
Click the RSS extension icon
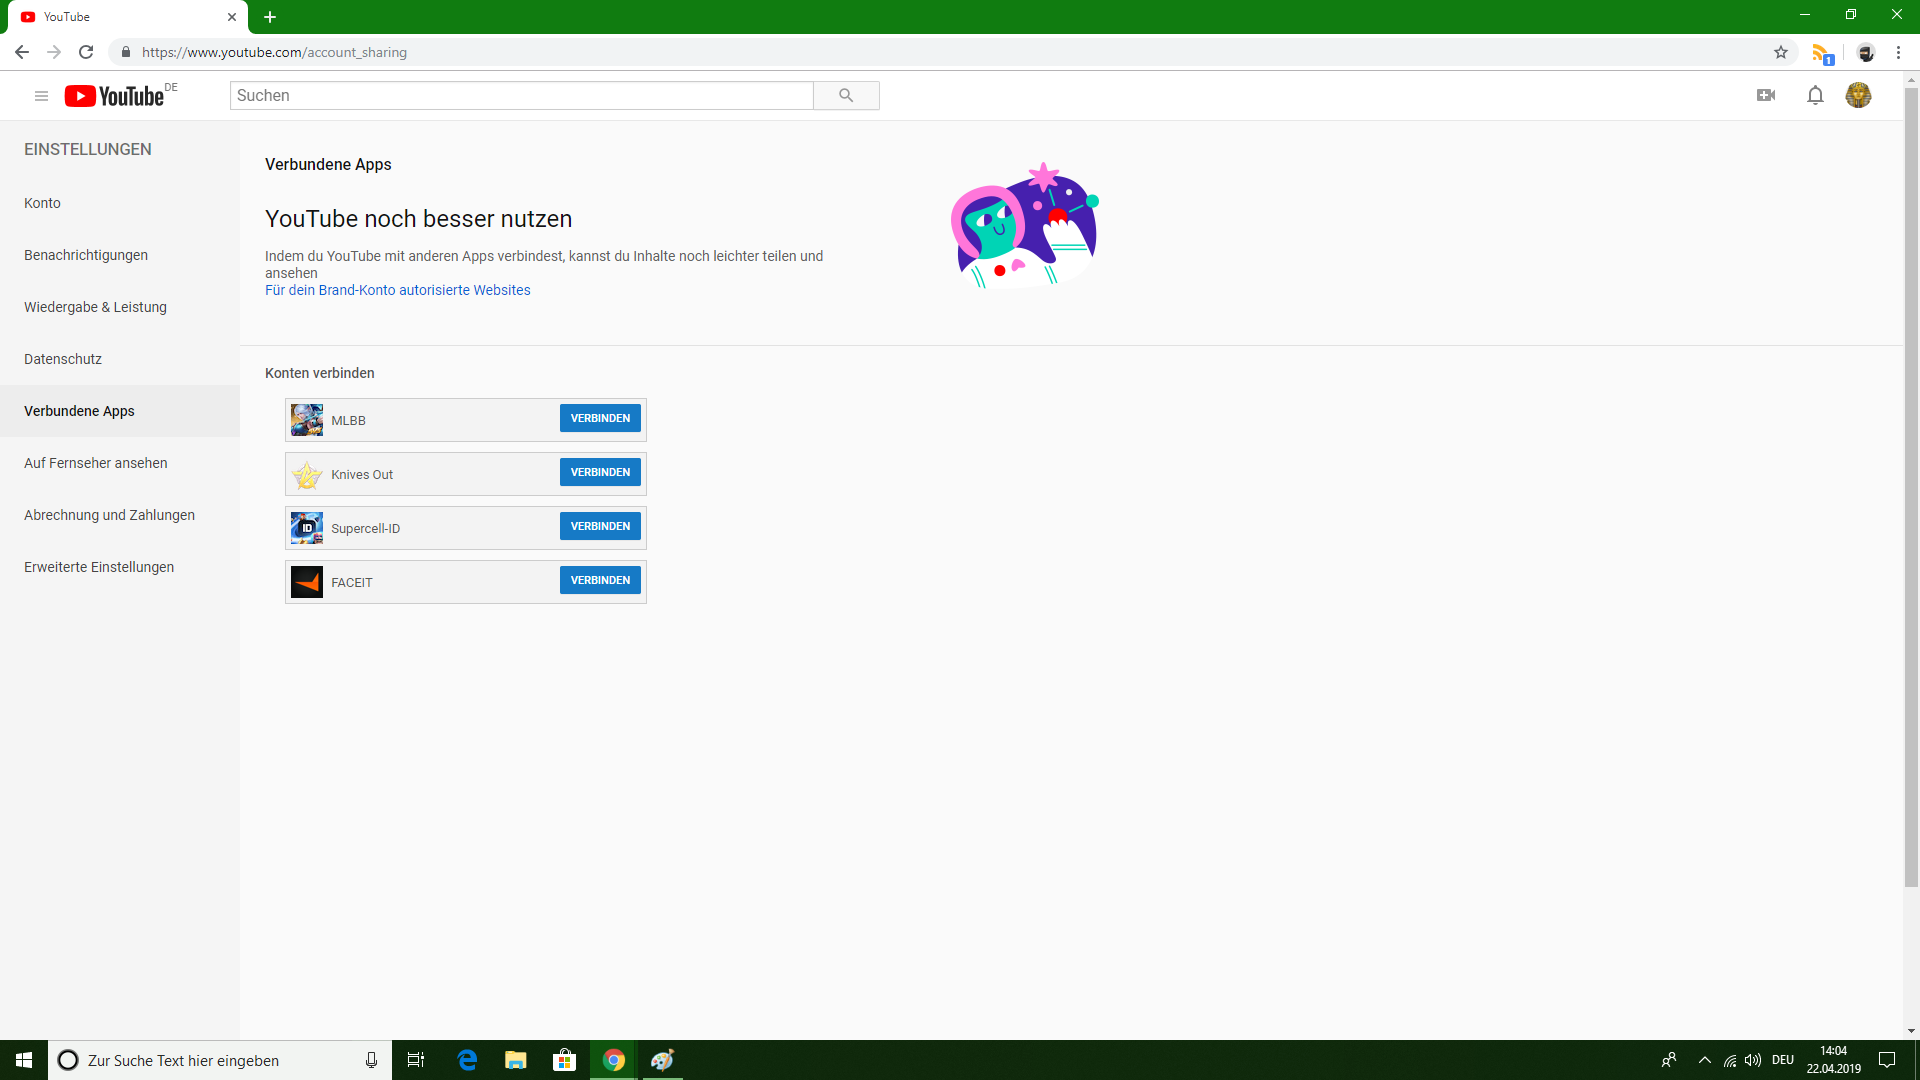coord(1821,53)
